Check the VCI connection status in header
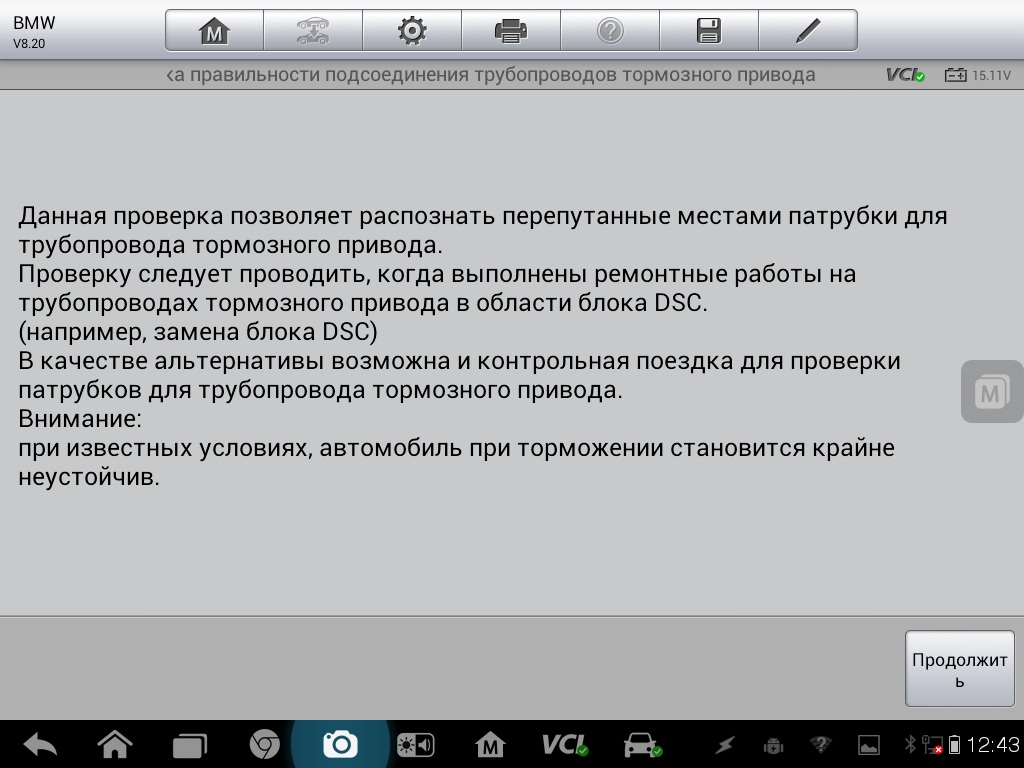The width and height of the screenshot is (1024, 768). (x=905, y=75)
